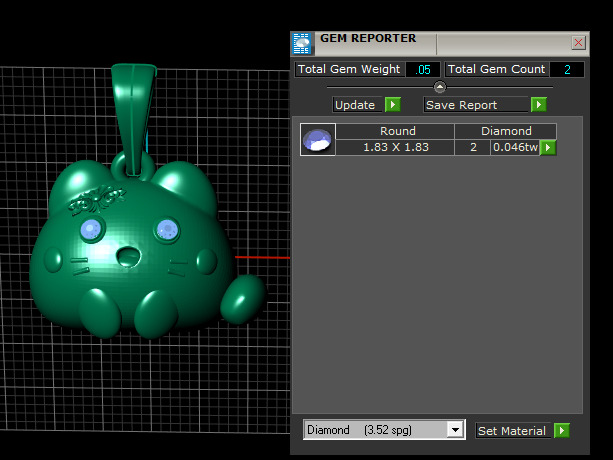Viewport: 613px width, 460px height.
Task: Click the GEM REPORTER title bar
Action: tap(442, 43)
